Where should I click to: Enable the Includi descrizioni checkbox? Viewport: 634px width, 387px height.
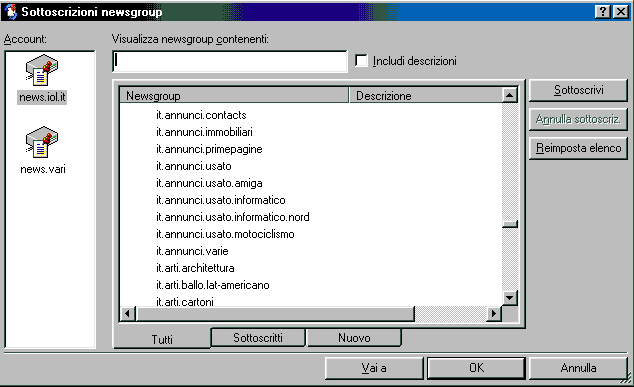pyautogui.click(x=361, y=61)
